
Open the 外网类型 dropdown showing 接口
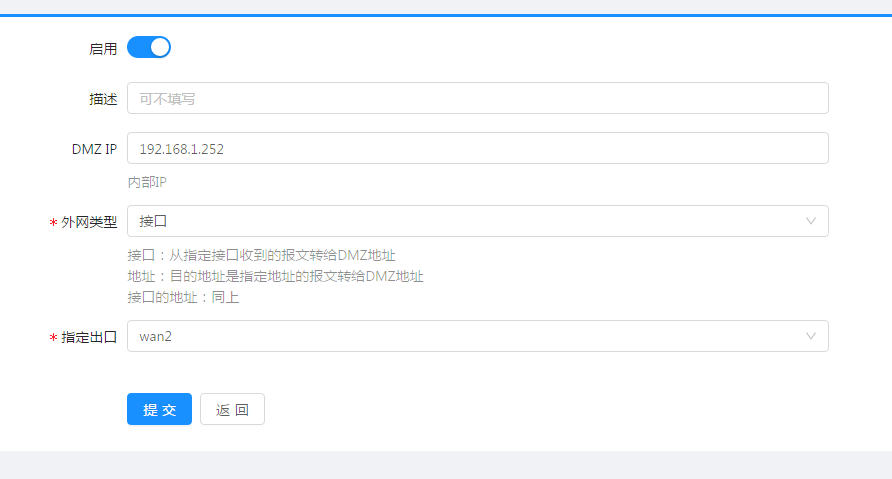(477, 221)
